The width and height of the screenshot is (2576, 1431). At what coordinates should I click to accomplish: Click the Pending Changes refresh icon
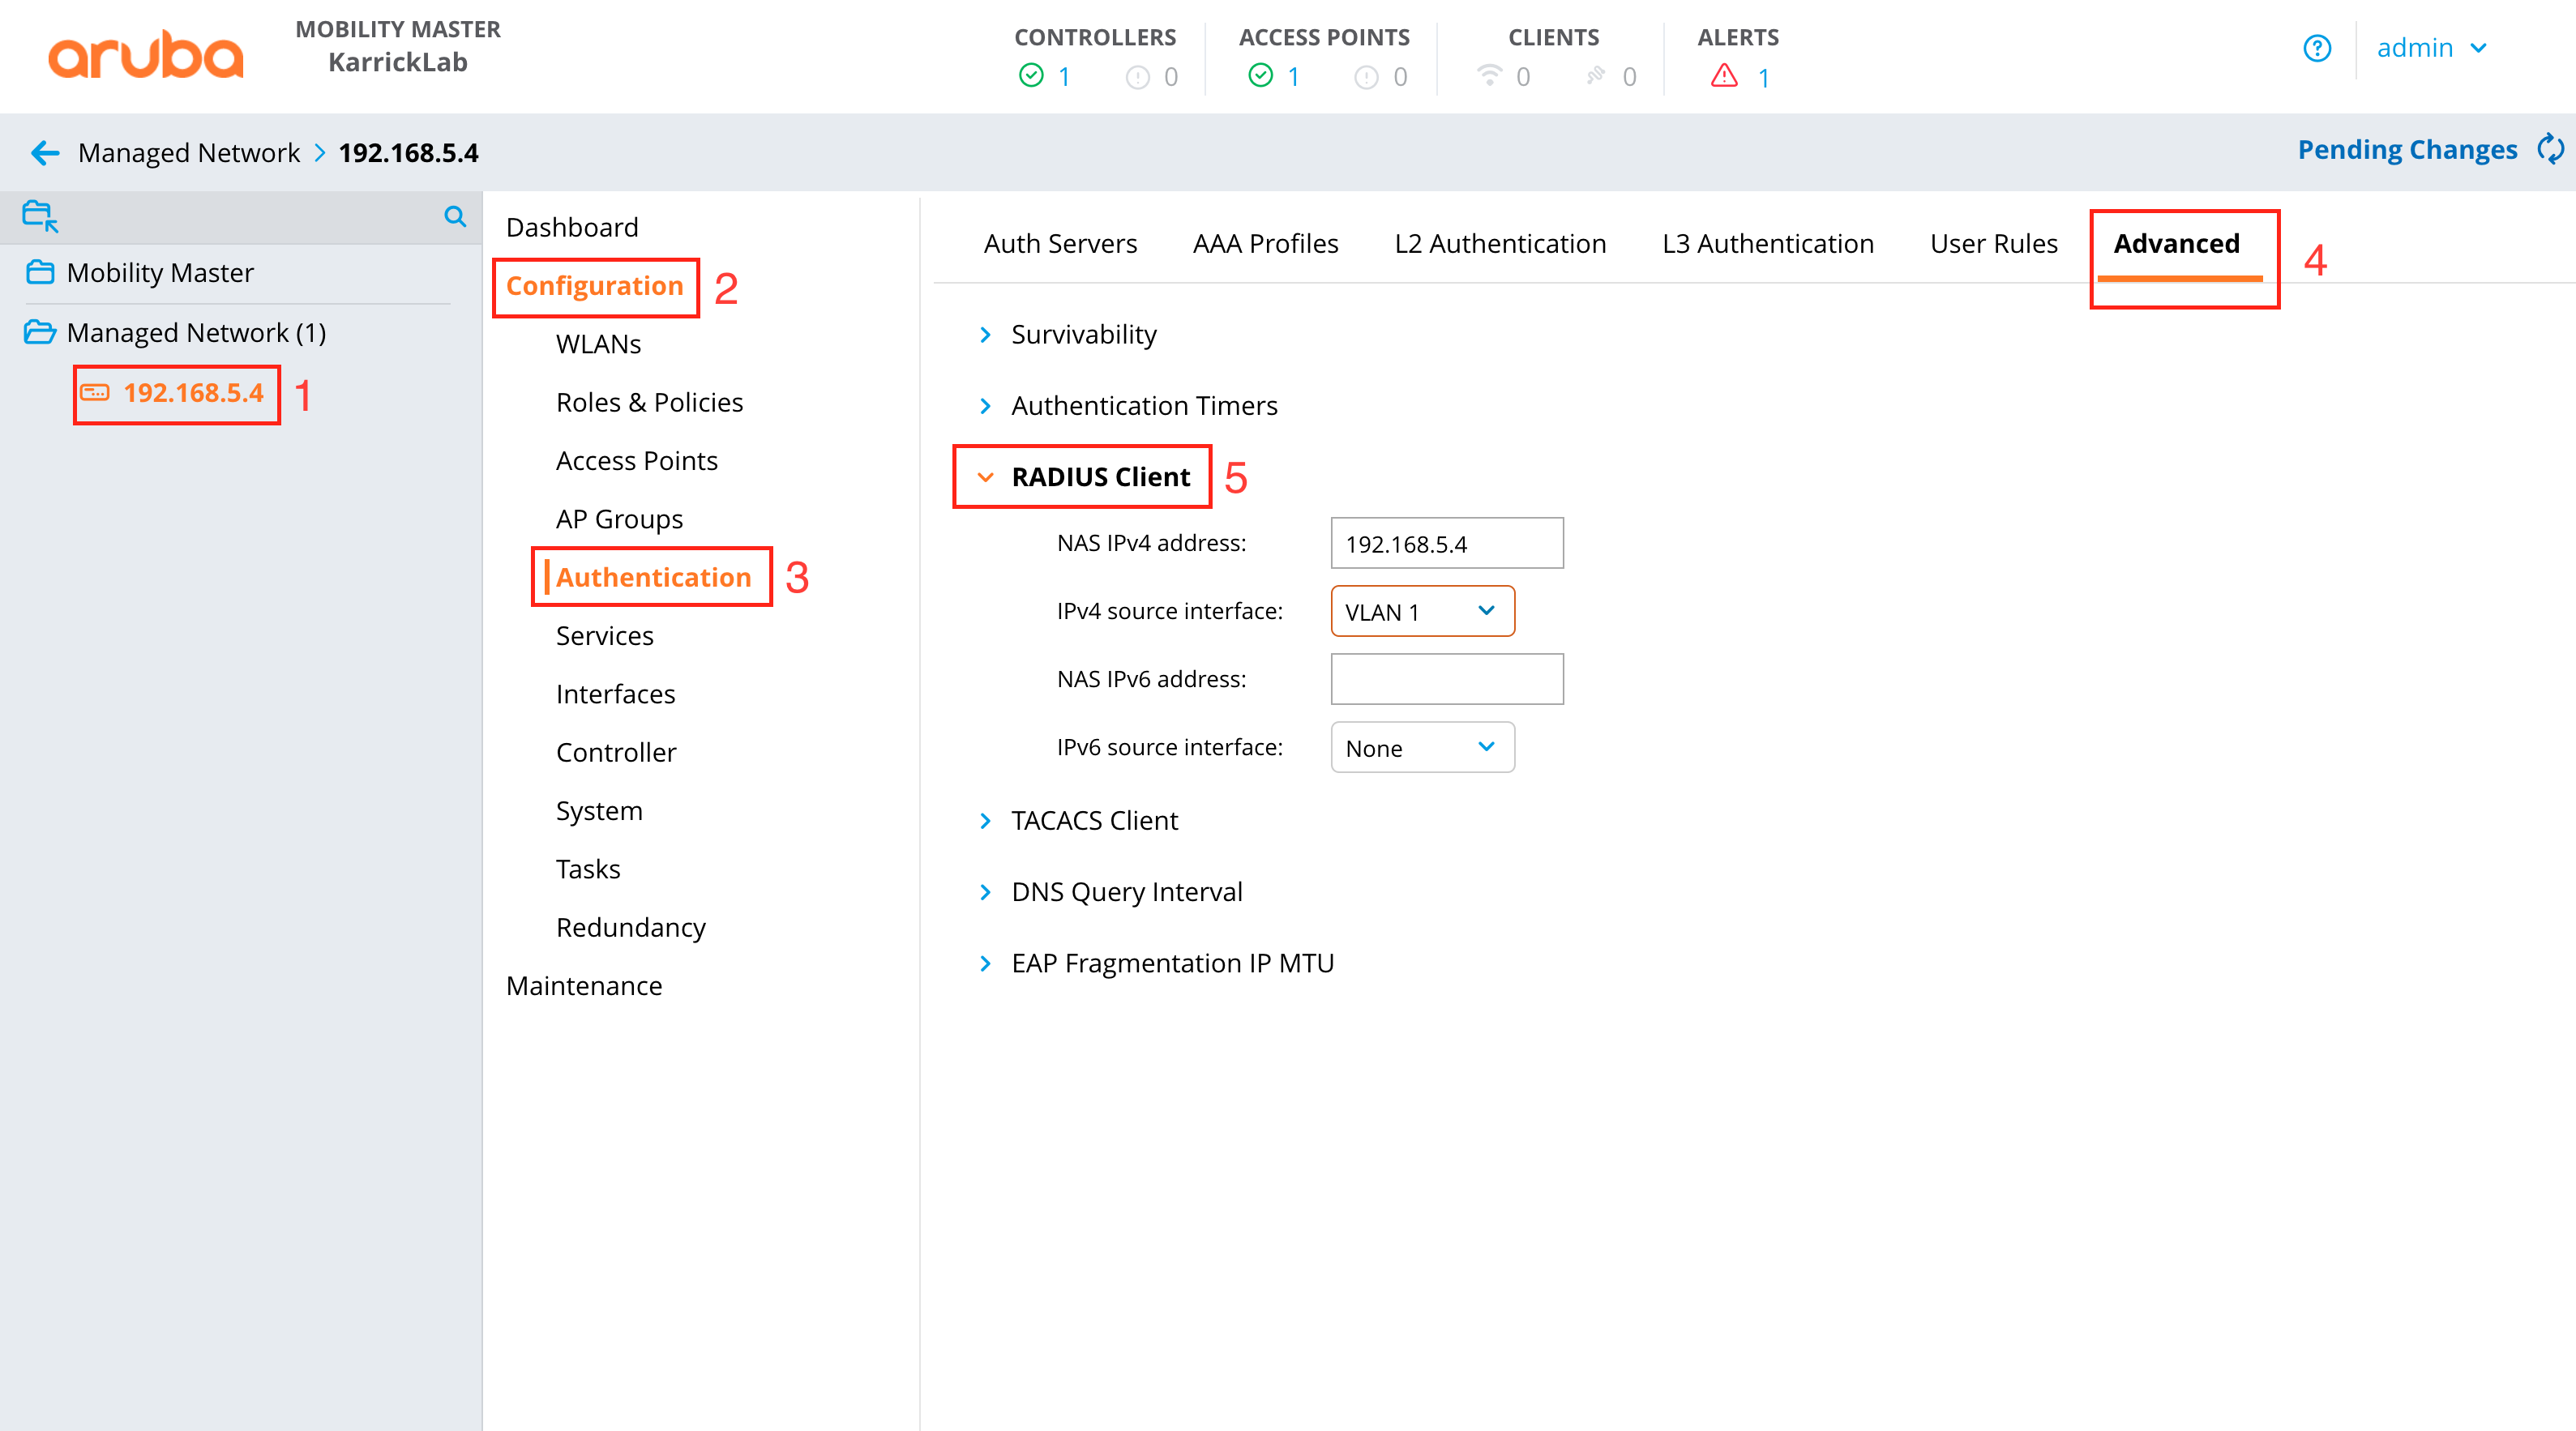pyautogui.click(x=2551, y=150)
